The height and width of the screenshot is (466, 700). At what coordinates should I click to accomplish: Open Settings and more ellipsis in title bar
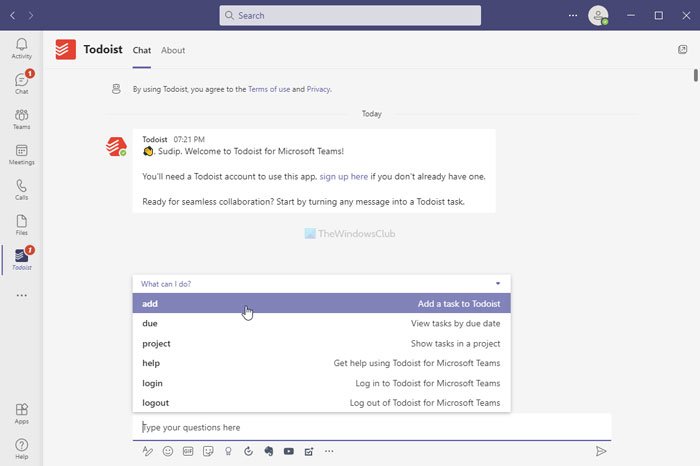(x=573, y=16)
